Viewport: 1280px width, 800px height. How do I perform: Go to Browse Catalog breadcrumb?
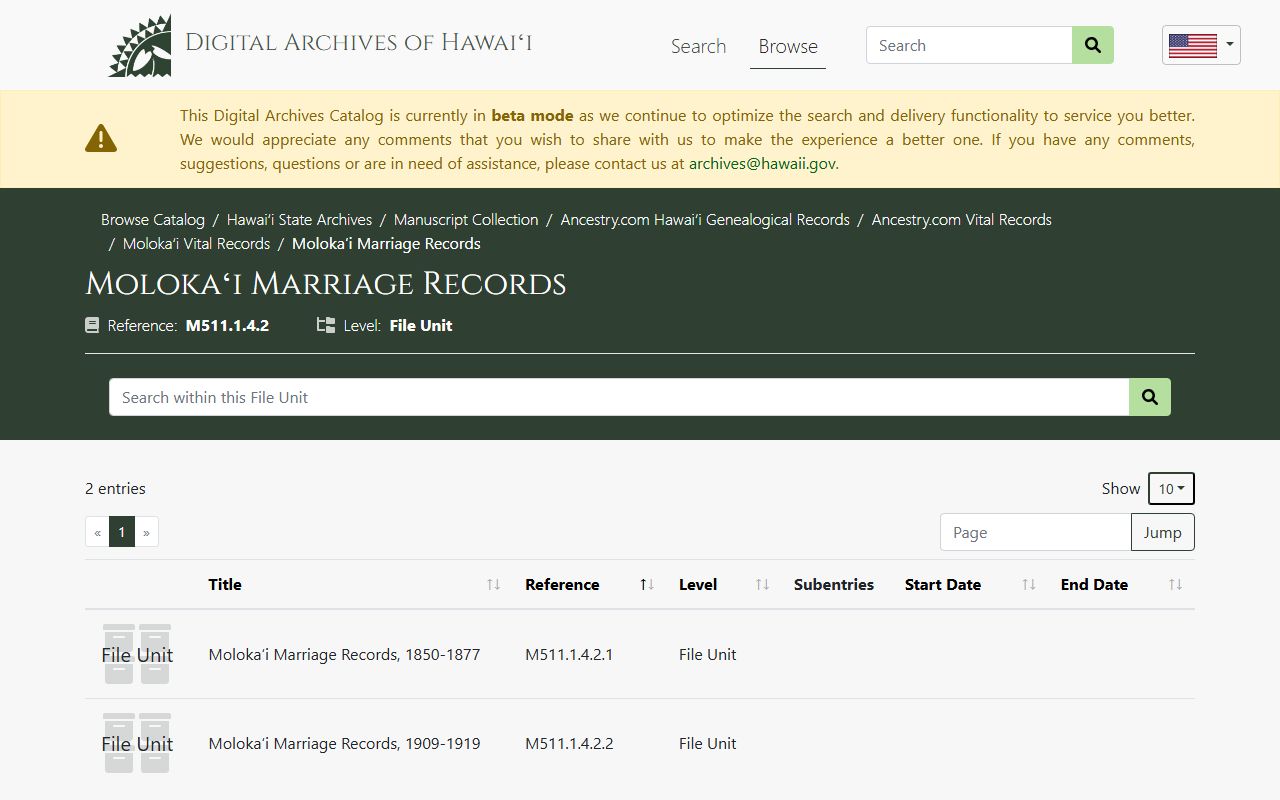coord(153,219)
